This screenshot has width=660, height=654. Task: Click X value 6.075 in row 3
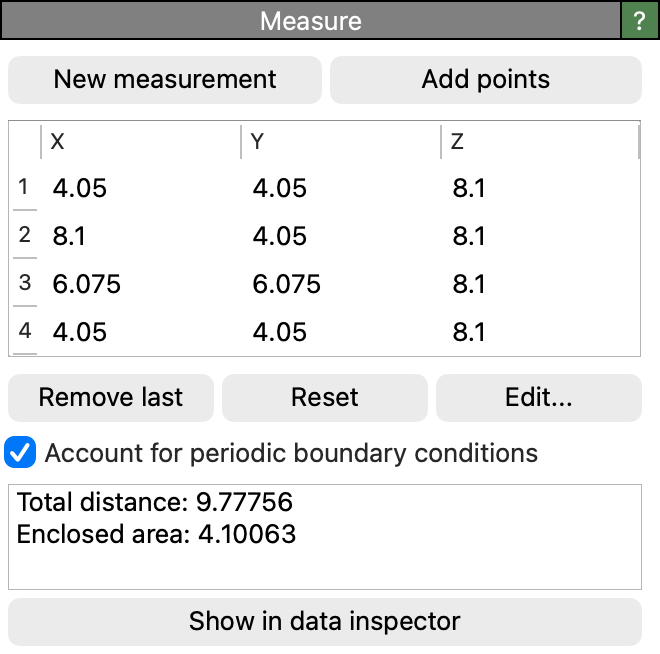pos(86,284)
